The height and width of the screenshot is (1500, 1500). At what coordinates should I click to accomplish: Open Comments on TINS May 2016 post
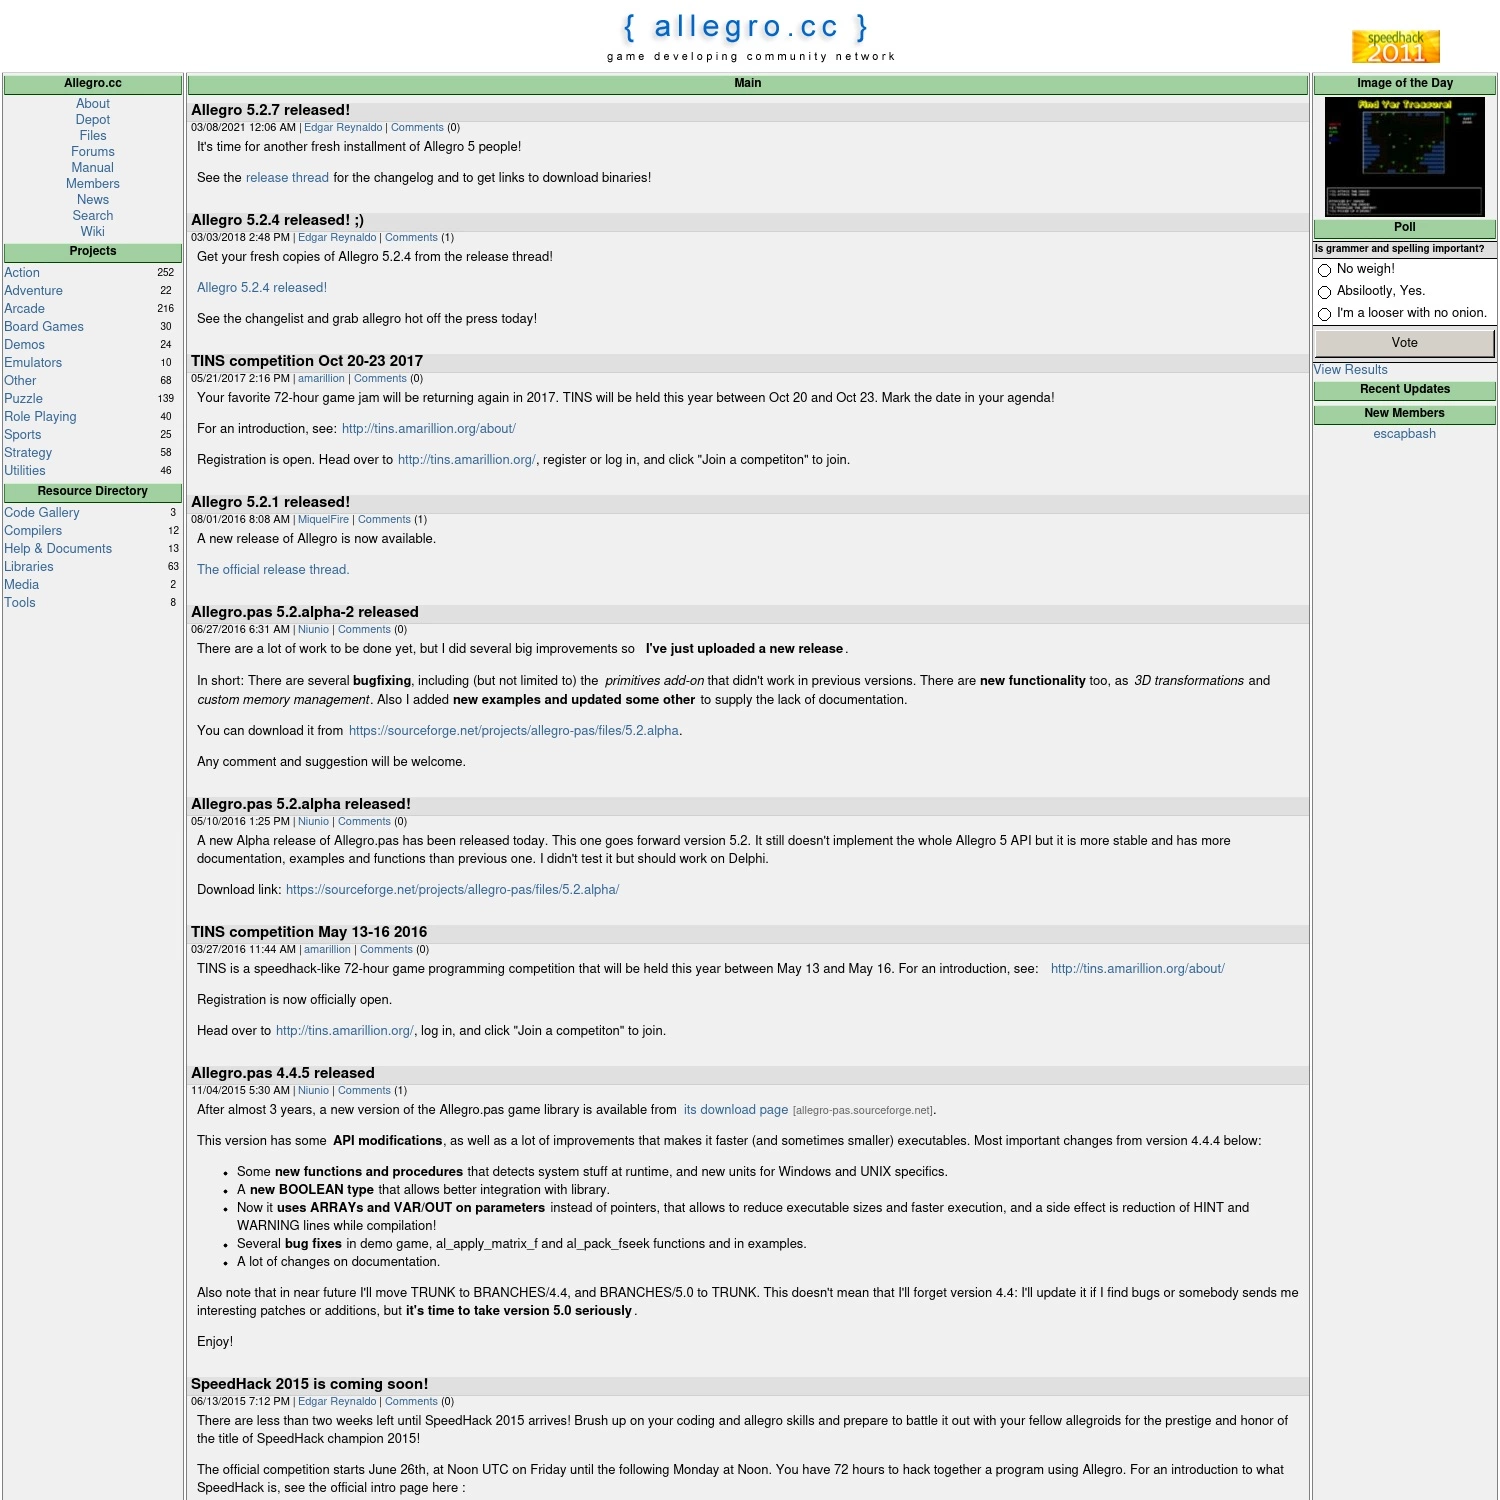[386, 950]
